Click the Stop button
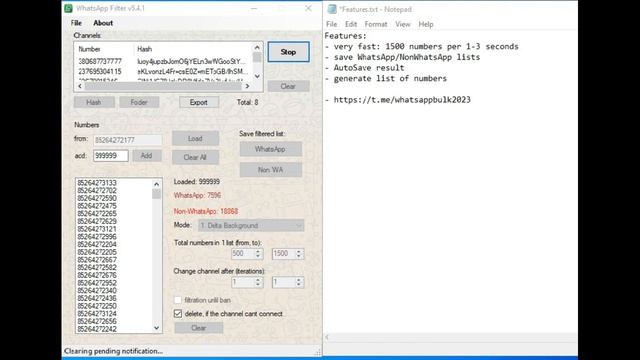 [288, 52]
